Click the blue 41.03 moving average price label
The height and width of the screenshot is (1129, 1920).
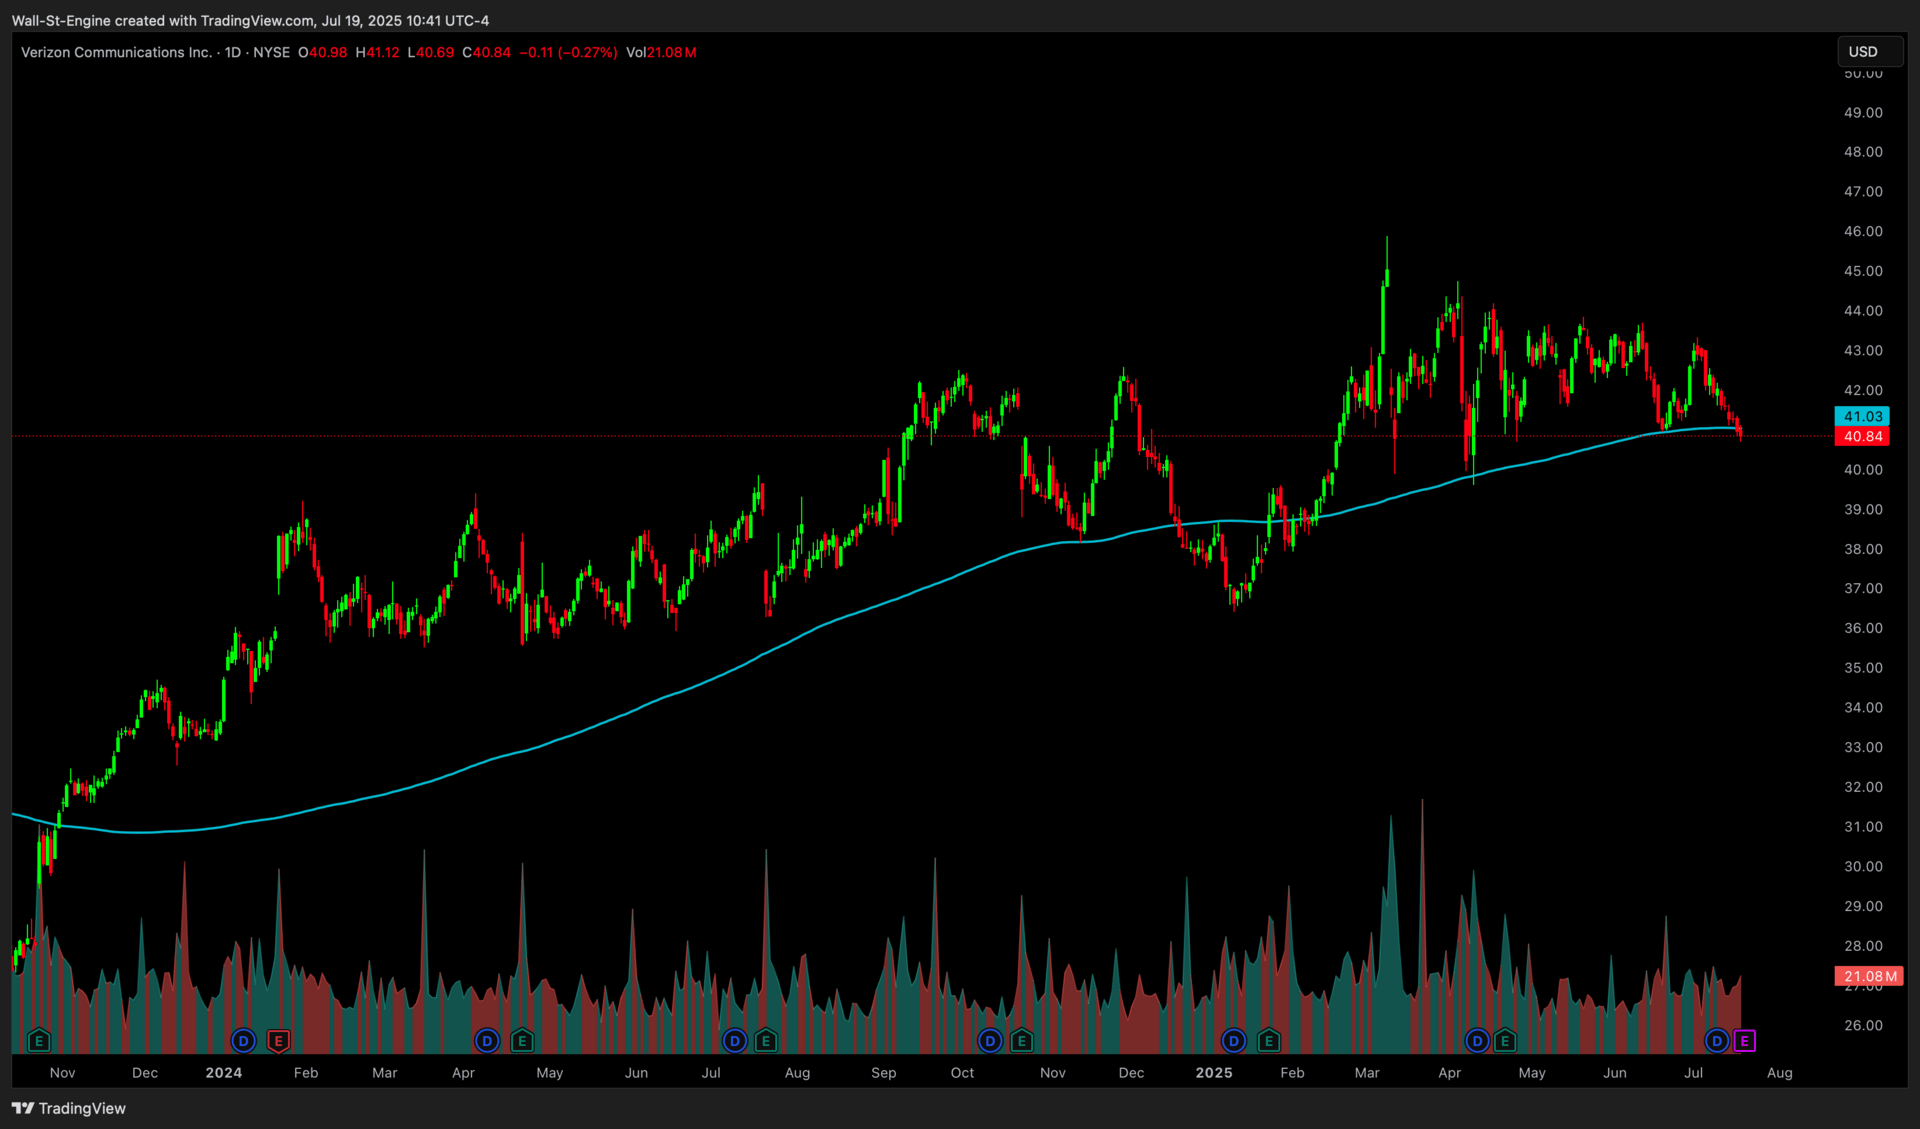coord(1862,416)
